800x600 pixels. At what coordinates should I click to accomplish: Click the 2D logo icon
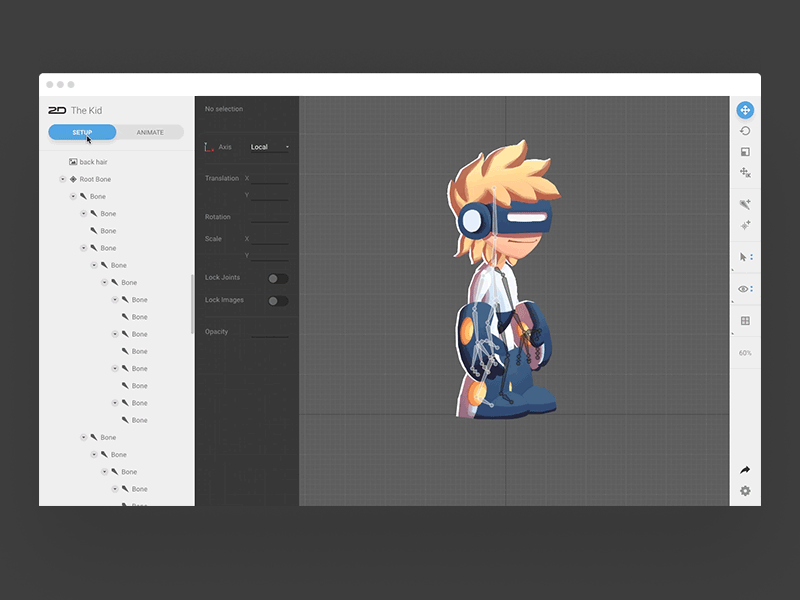(x=57, y=110)
